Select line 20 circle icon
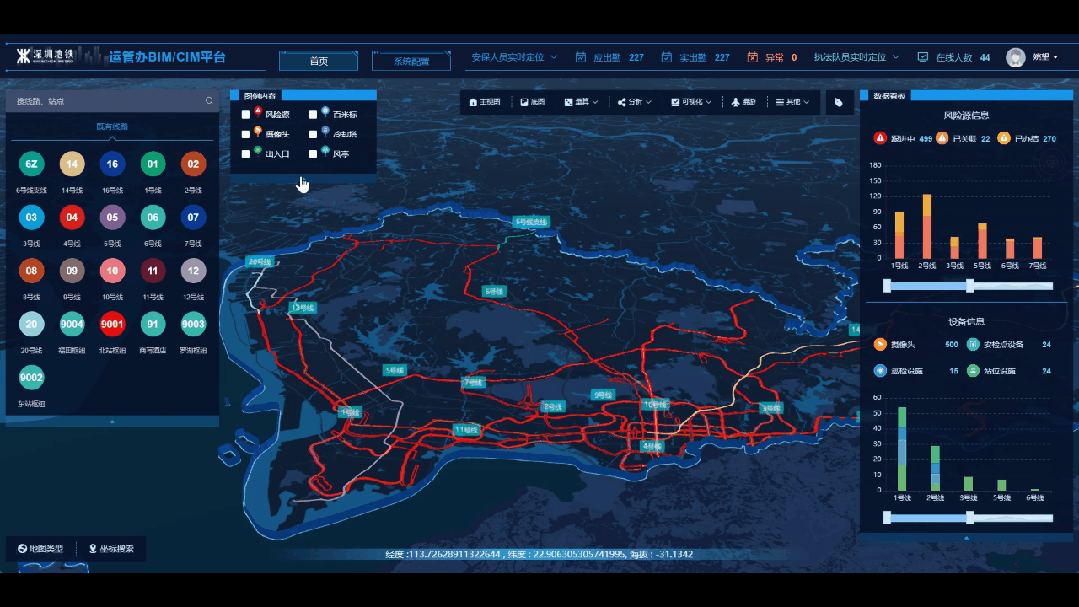Screen dimensions: 1079x607 31,324
